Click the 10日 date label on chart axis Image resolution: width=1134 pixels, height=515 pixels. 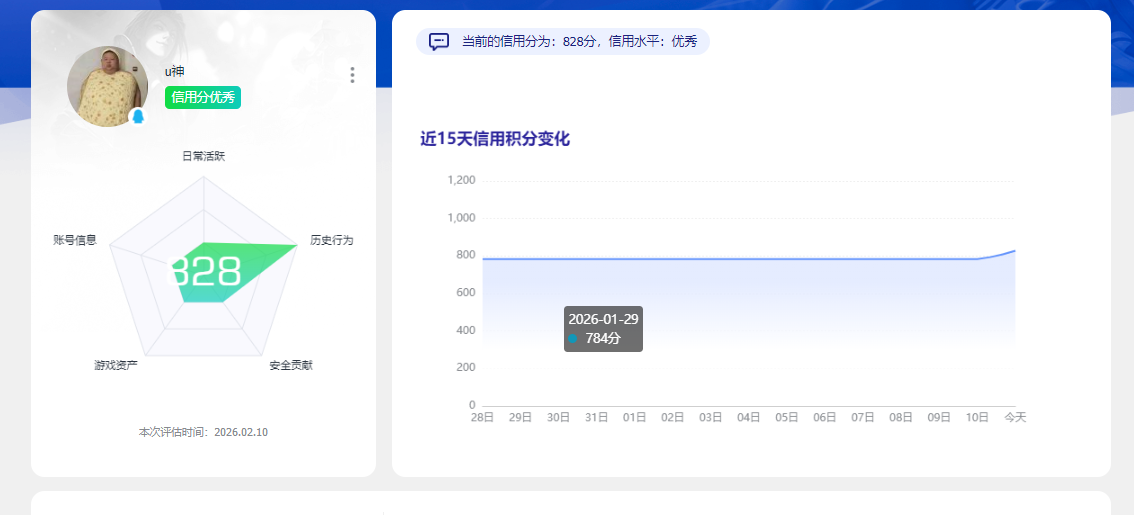pyautogui.click(x=977, y=417)
